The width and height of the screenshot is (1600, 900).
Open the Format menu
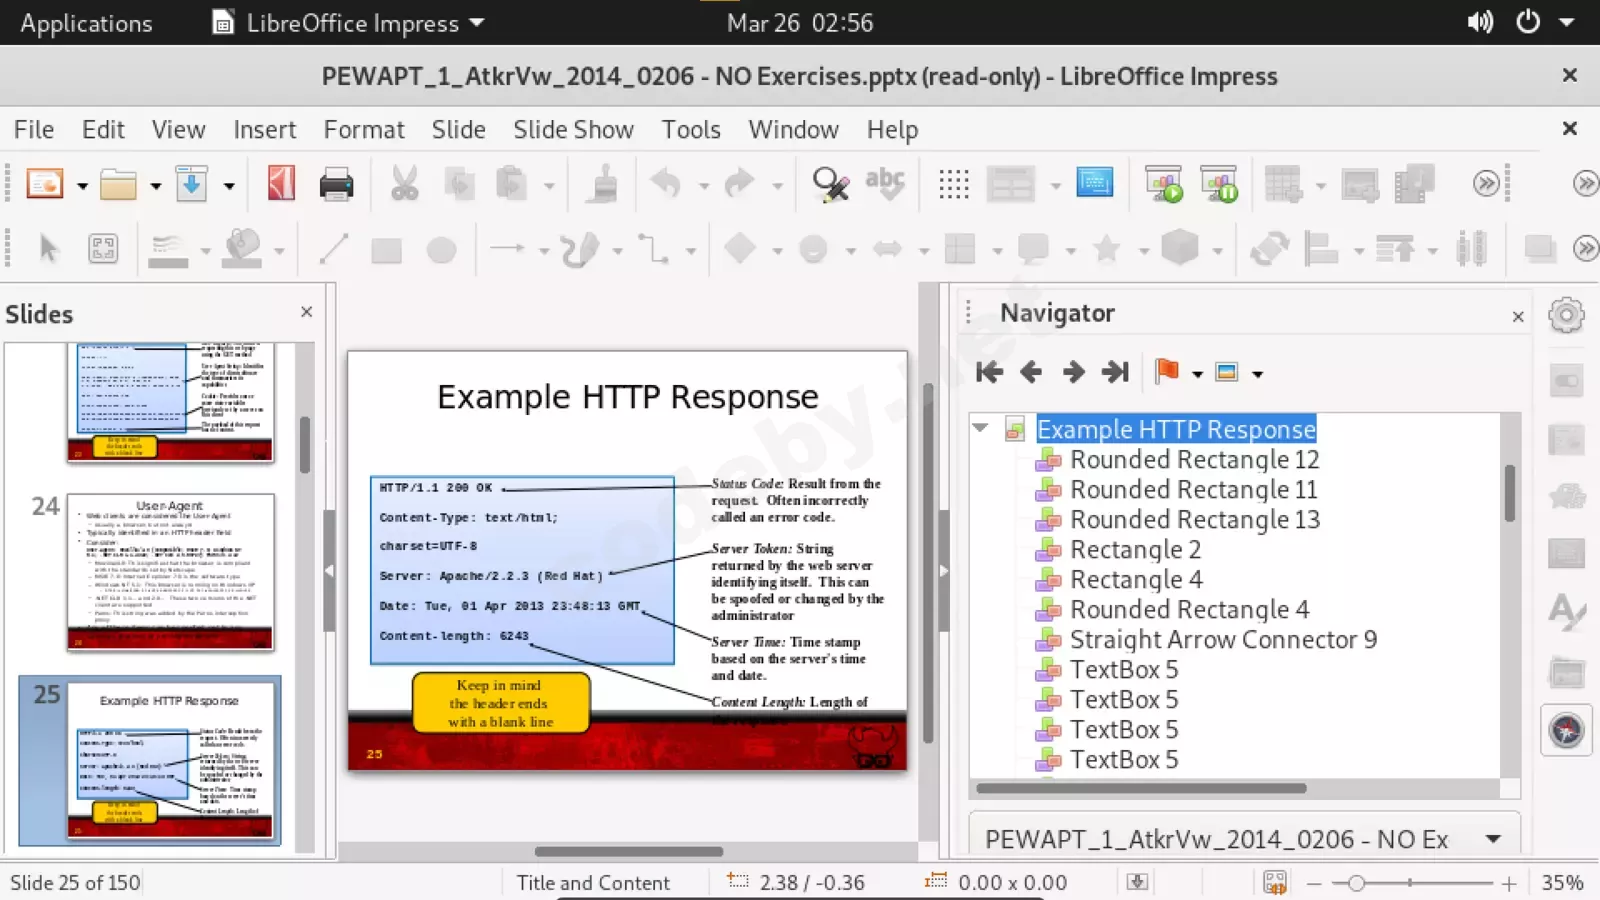[364, 130]
